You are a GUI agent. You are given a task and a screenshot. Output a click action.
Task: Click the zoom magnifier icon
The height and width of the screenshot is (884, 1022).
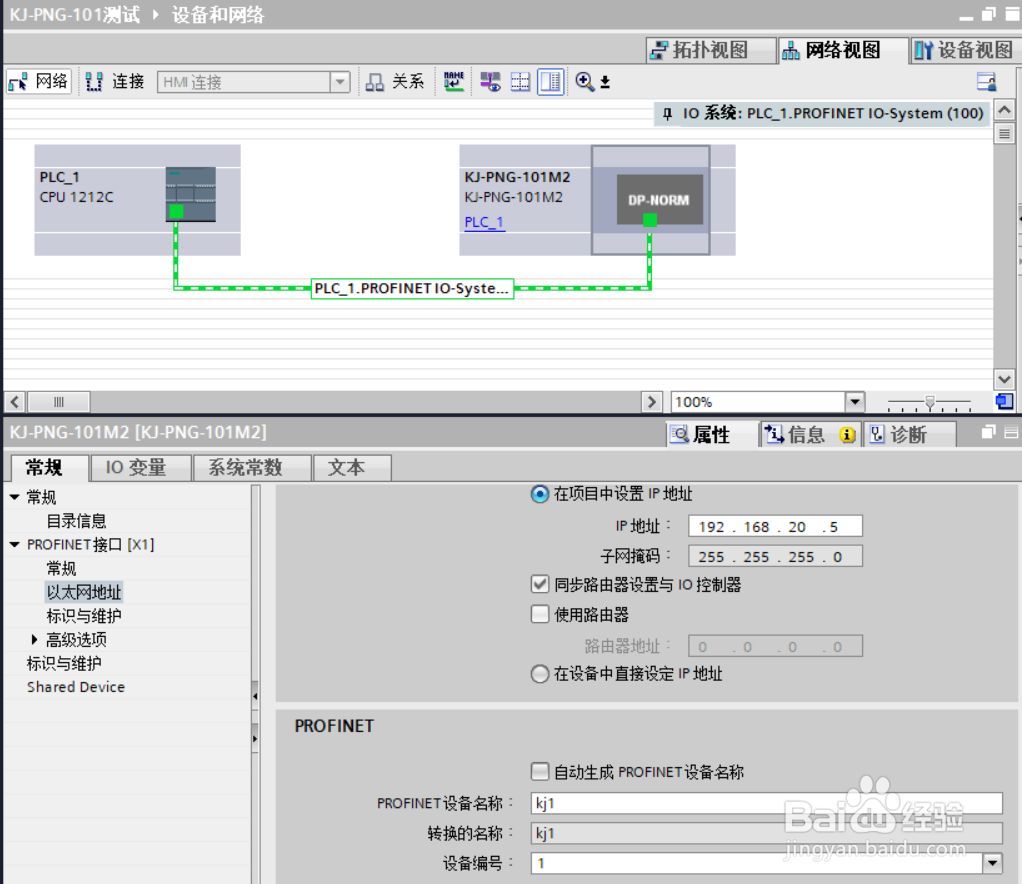585,81
